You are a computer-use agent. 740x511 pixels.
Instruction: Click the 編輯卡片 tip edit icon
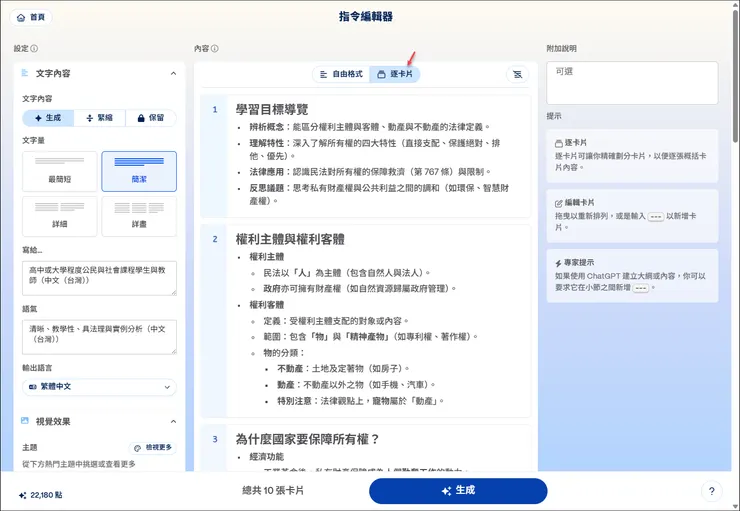559,203
